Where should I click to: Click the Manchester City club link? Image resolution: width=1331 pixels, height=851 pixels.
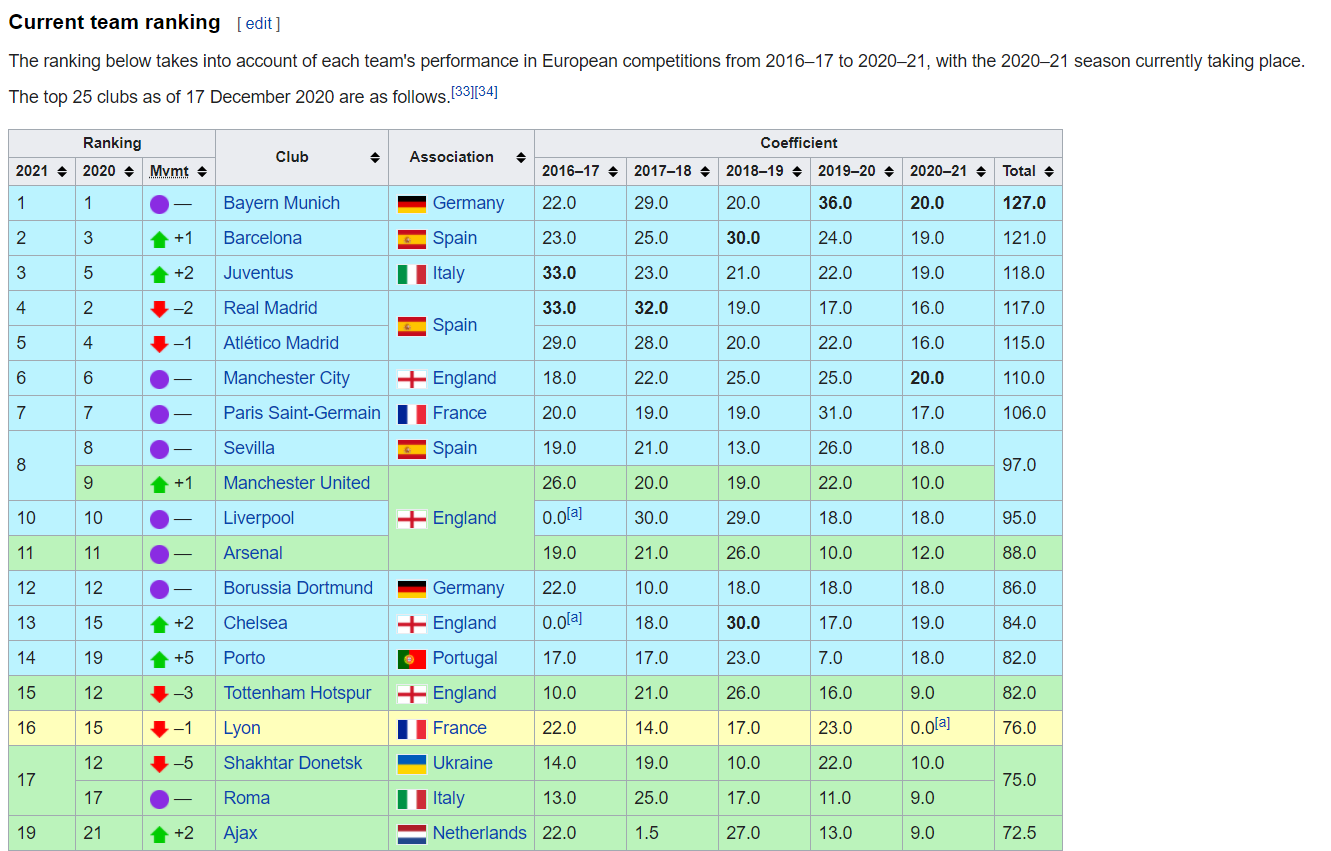coord(286,378)
